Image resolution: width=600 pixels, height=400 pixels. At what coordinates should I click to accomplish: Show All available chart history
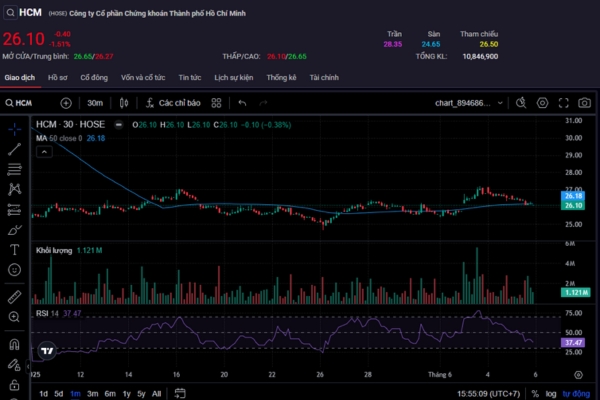(157, 393)
